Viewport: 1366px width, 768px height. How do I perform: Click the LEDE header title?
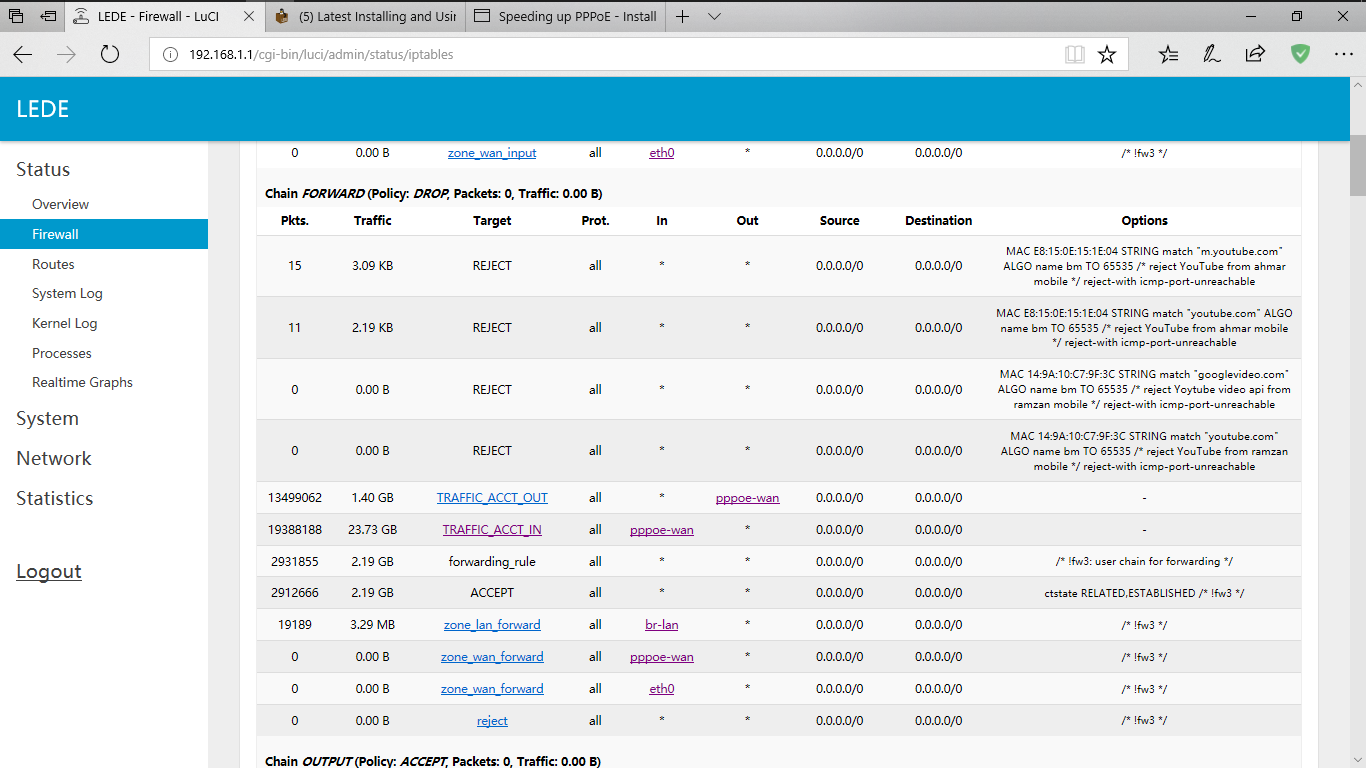coord(43,109)
